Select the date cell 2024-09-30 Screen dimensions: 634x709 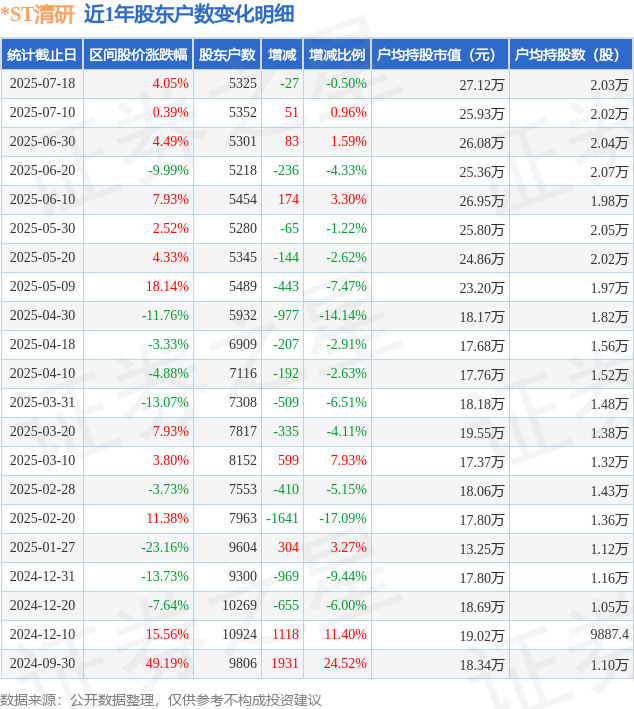pos(43,663)
